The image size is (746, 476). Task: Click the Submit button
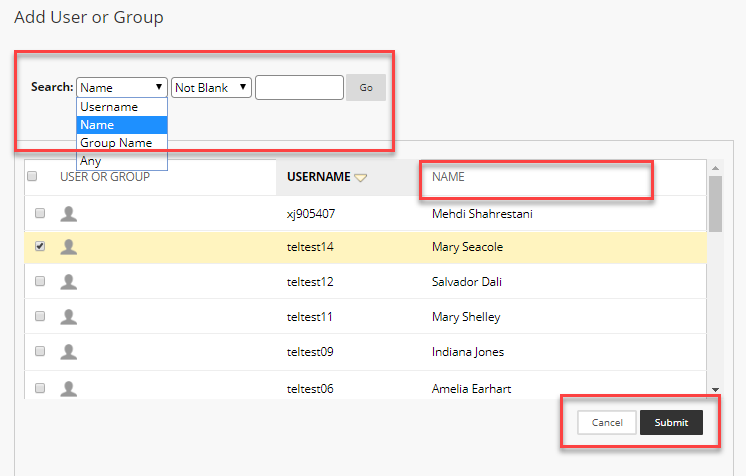pyautogui.click(x=671, y=423)
